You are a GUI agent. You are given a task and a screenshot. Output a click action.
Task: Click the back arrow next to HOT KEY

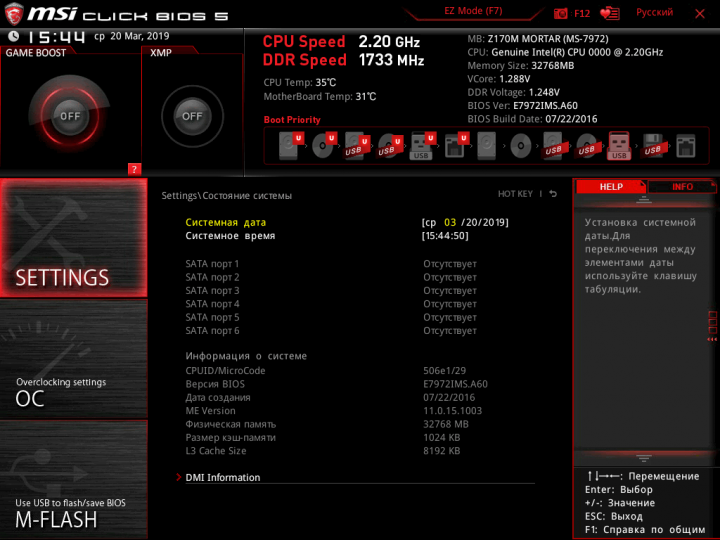pyautogui.click(x=553, y=194)
